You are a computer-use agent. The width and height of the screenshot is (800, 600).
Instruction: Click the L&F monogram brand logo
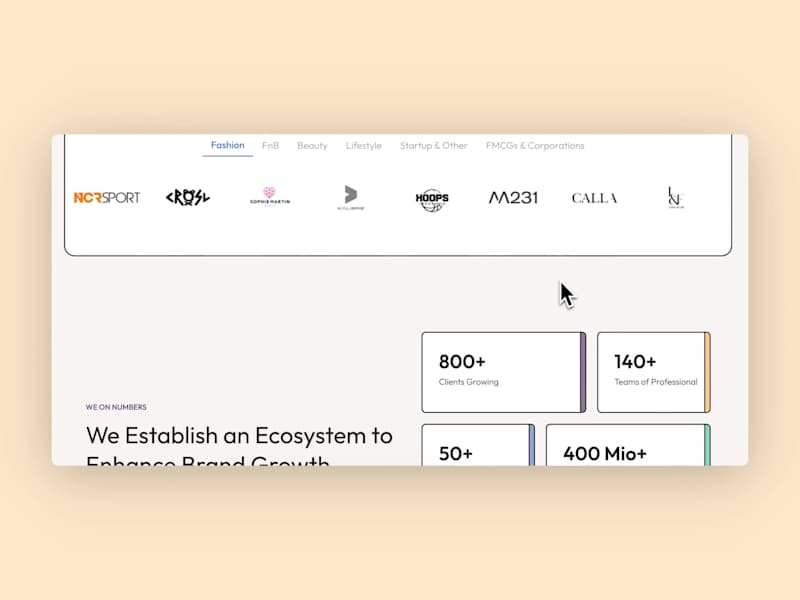pos(676,197)
